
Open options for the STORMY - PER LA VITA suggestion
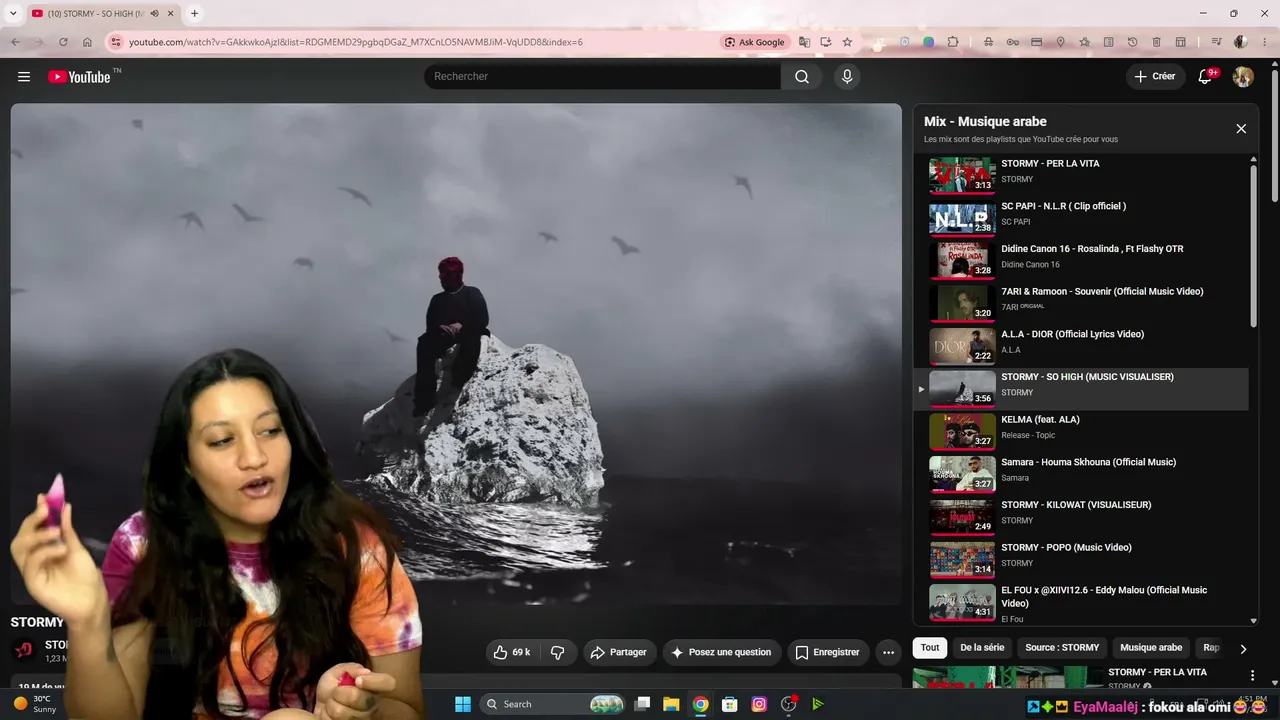coord(1252,676)
